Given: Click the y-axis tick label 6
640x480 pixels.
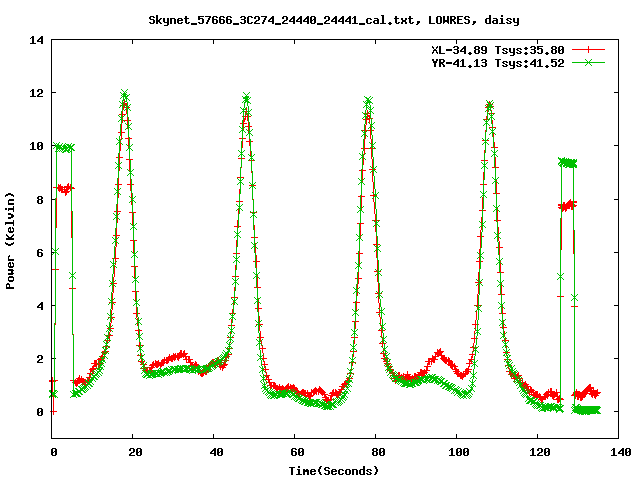Looking at the screenshot, I should (x=40, y=253).
